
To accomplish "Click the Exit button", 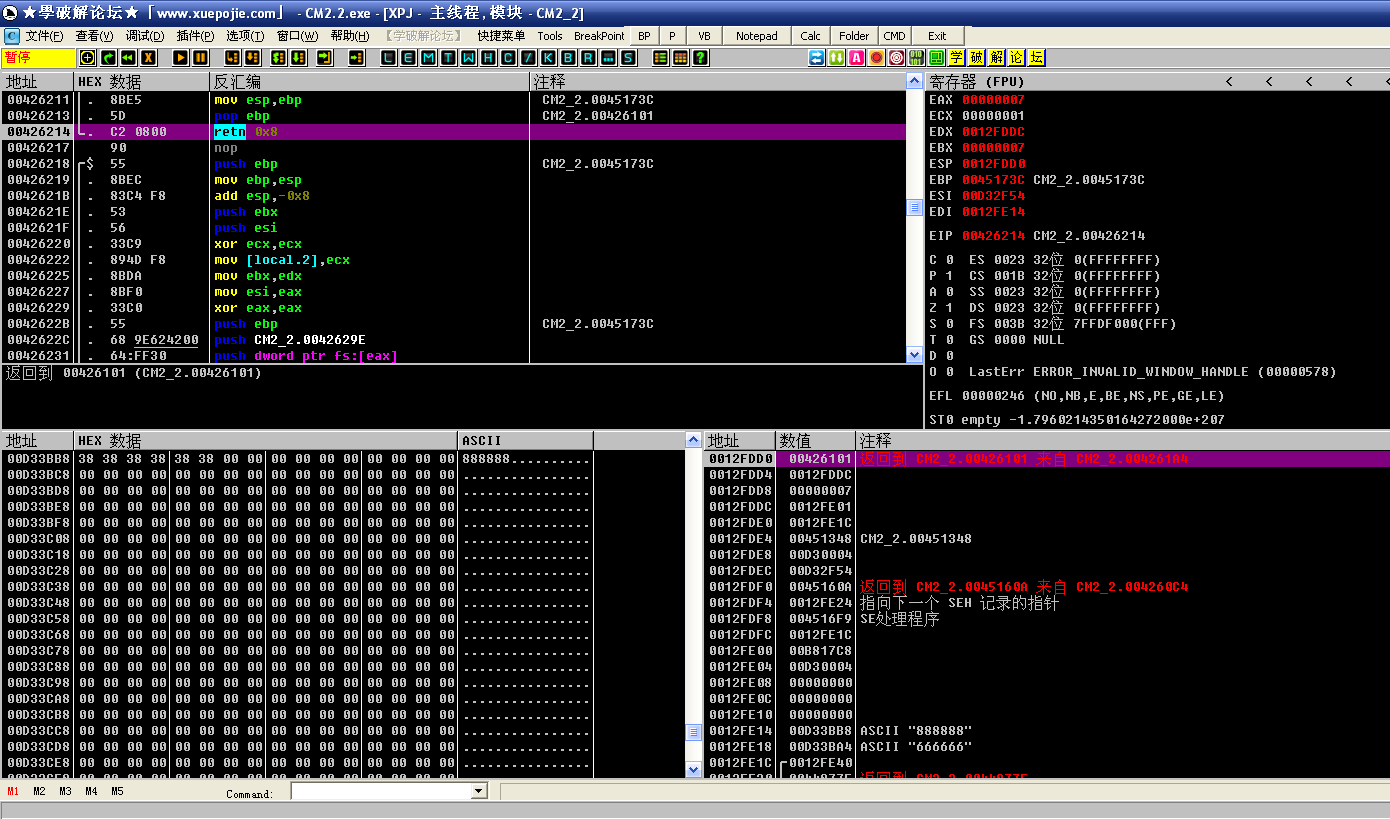I will click(x=937, y=36).
